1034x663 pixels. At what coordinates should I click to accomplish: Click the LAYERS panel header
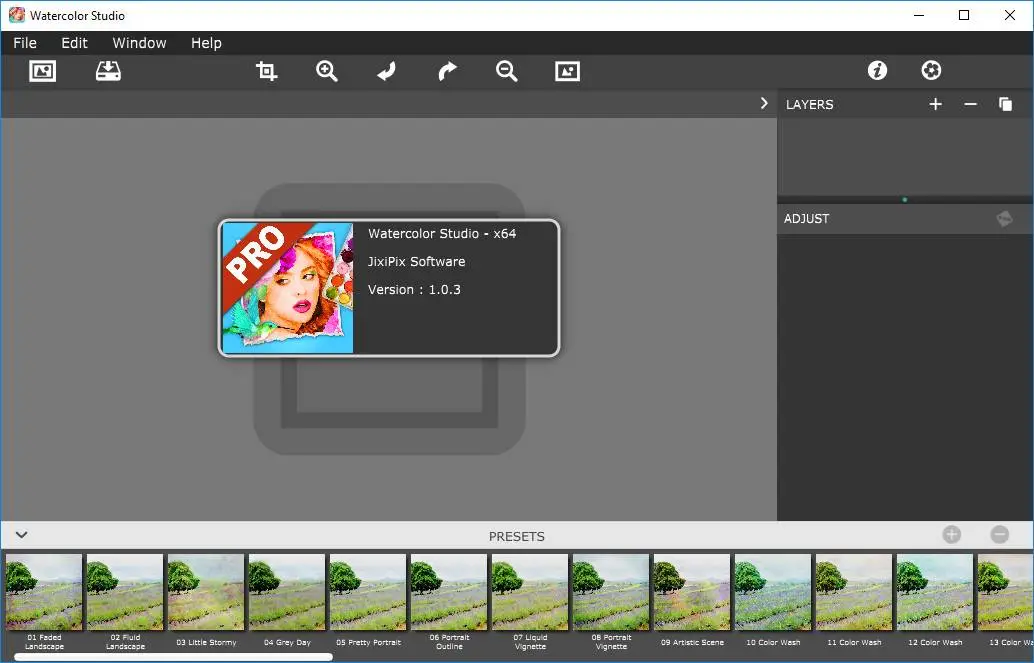click(809, 104)
